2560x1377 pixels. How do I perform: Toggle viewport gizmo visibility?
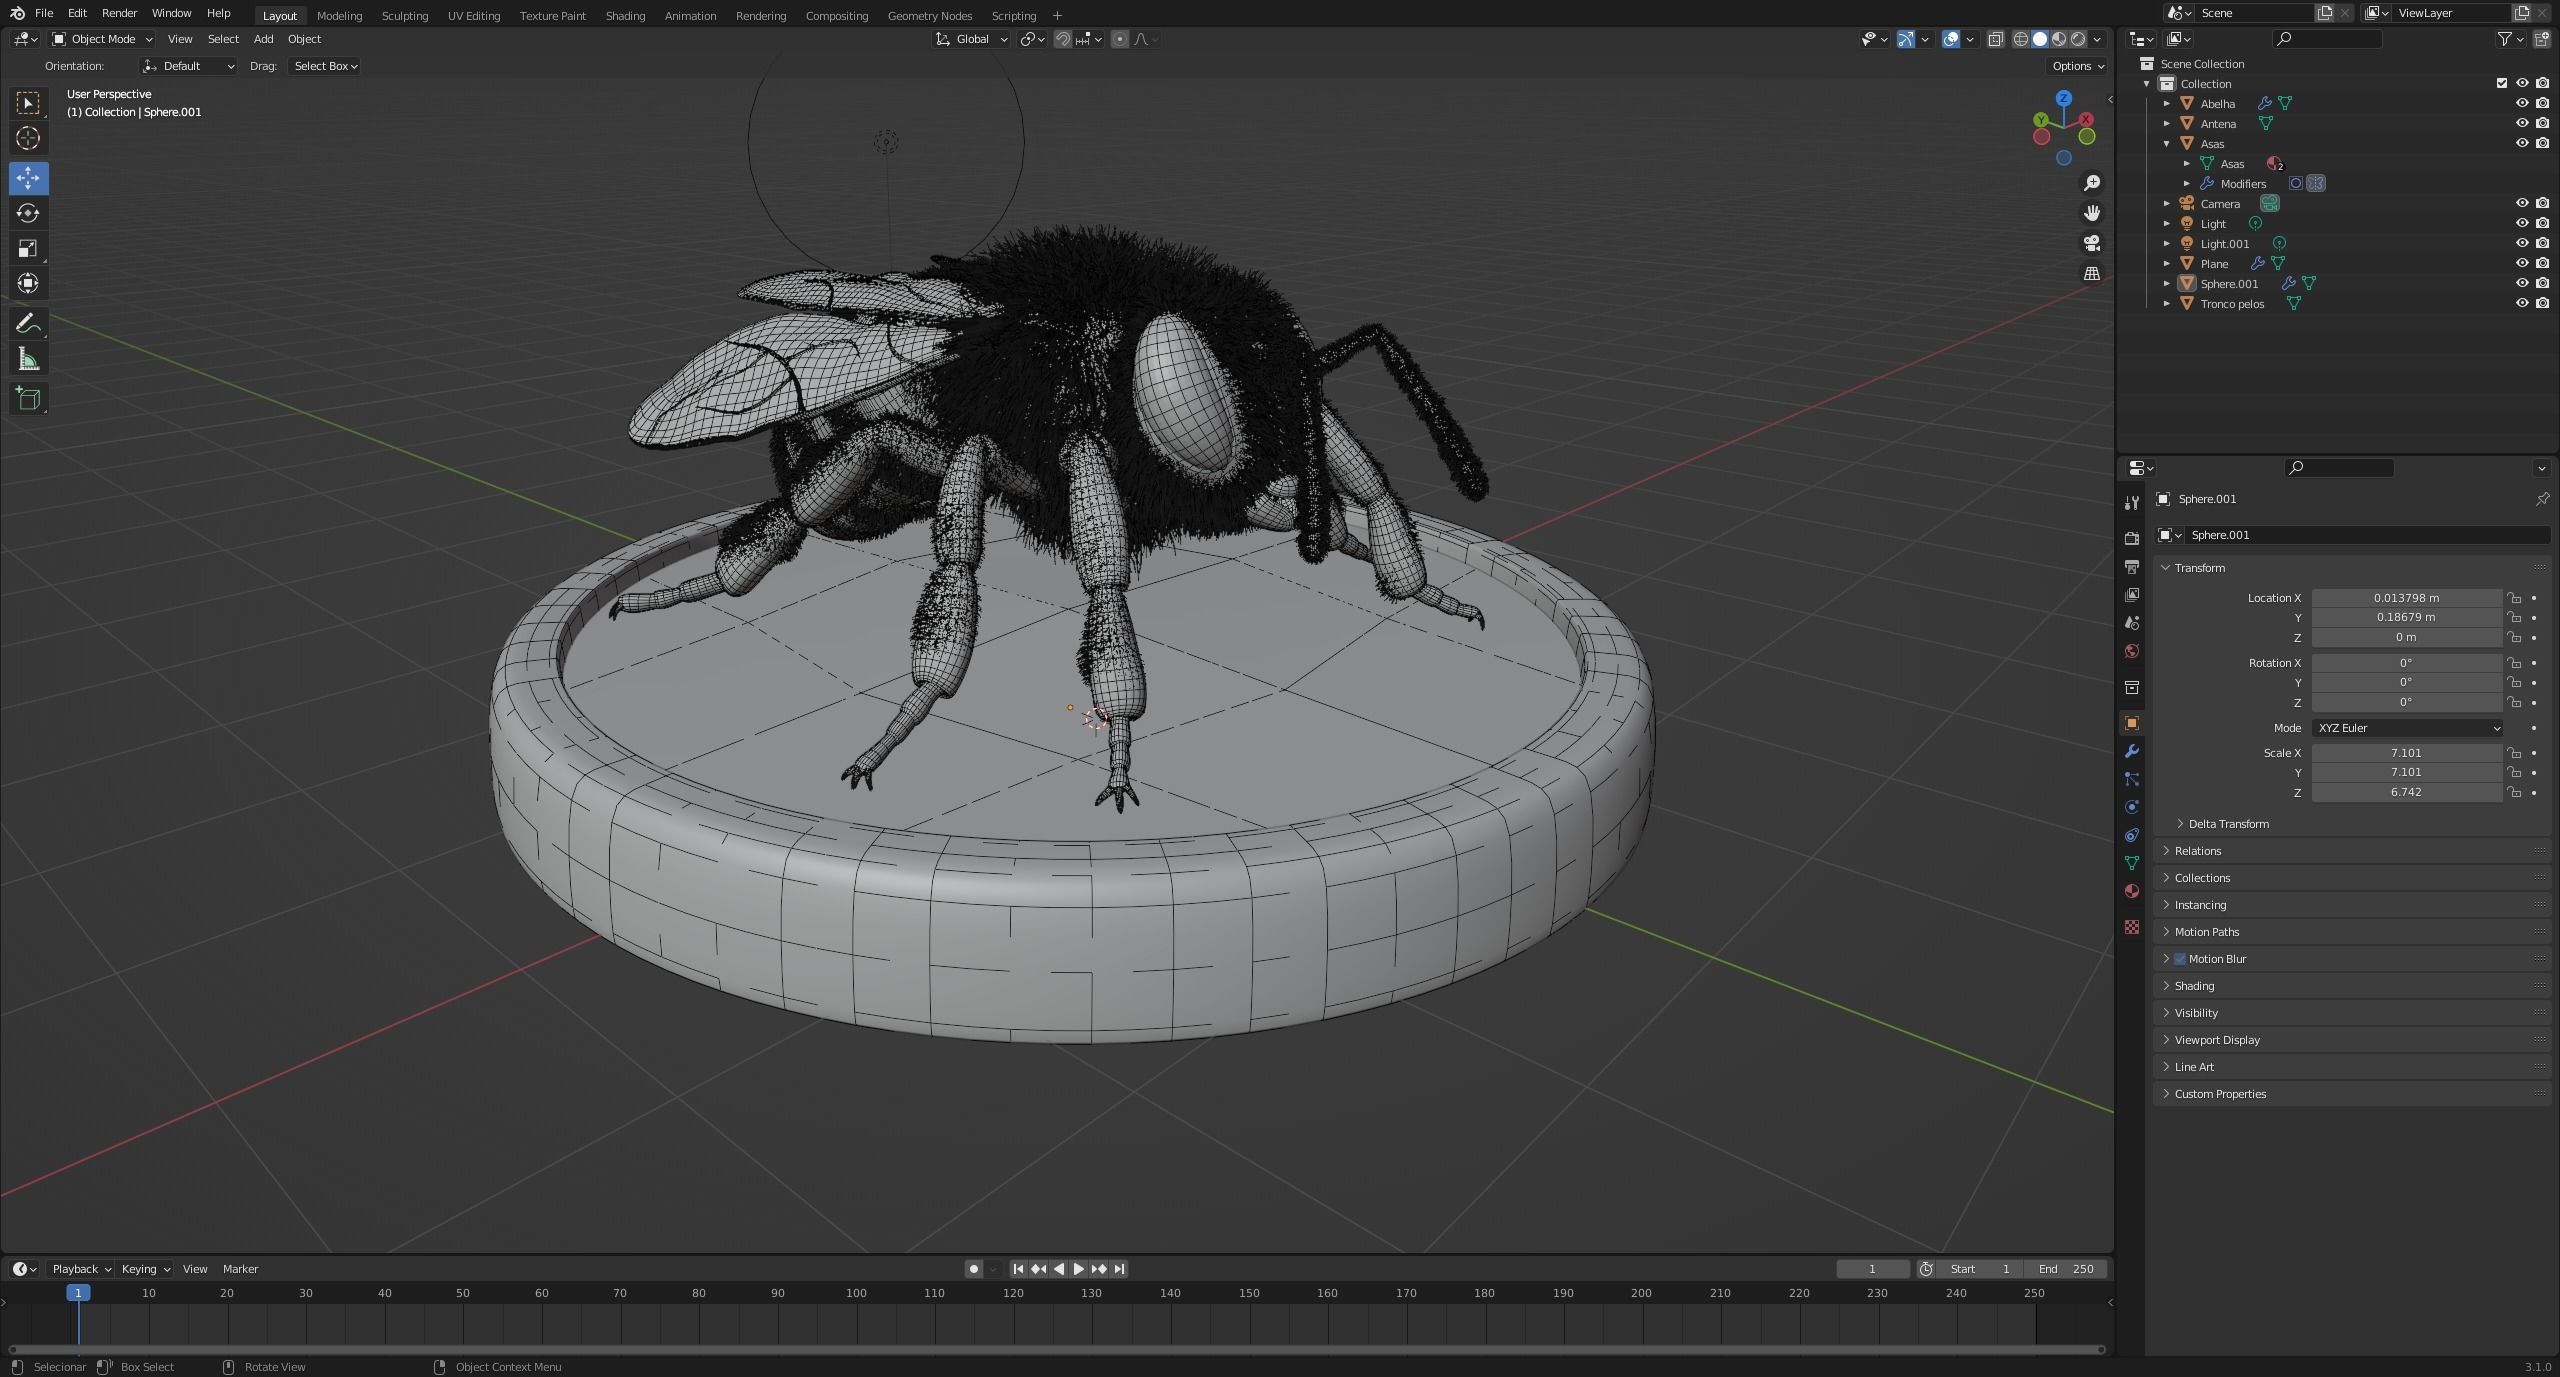(1906, 39)
